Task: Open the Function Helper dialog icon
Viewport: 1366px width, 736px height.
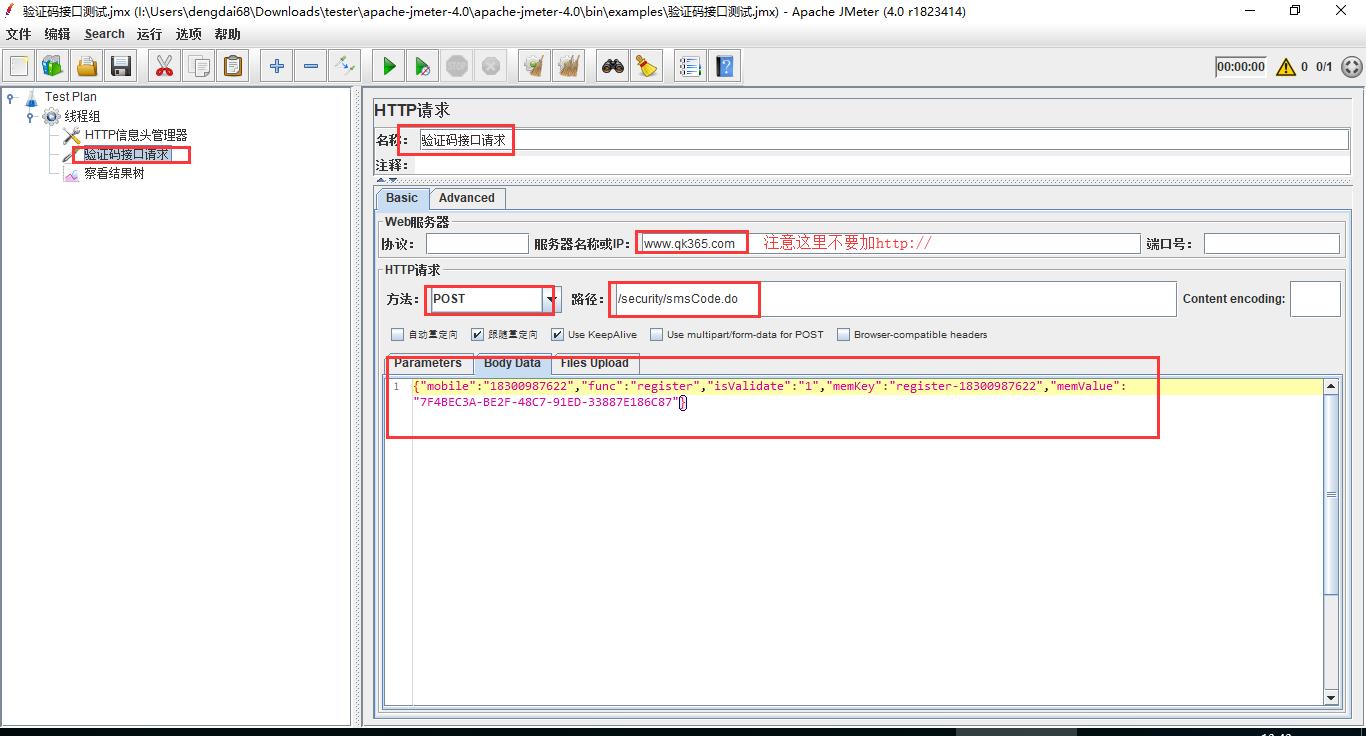Action: click(690, 66)
